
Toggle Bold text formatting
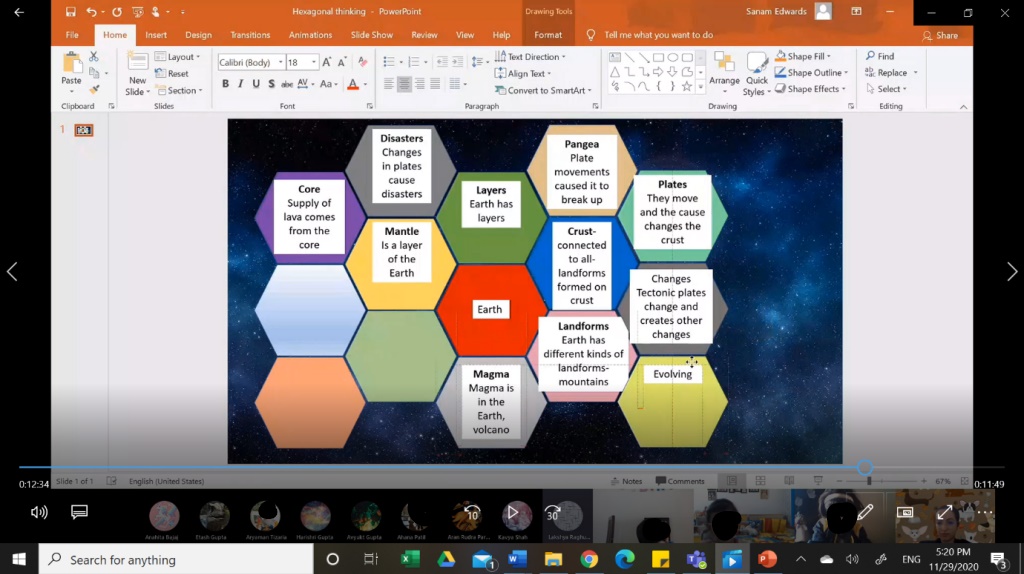pos(226,84)
